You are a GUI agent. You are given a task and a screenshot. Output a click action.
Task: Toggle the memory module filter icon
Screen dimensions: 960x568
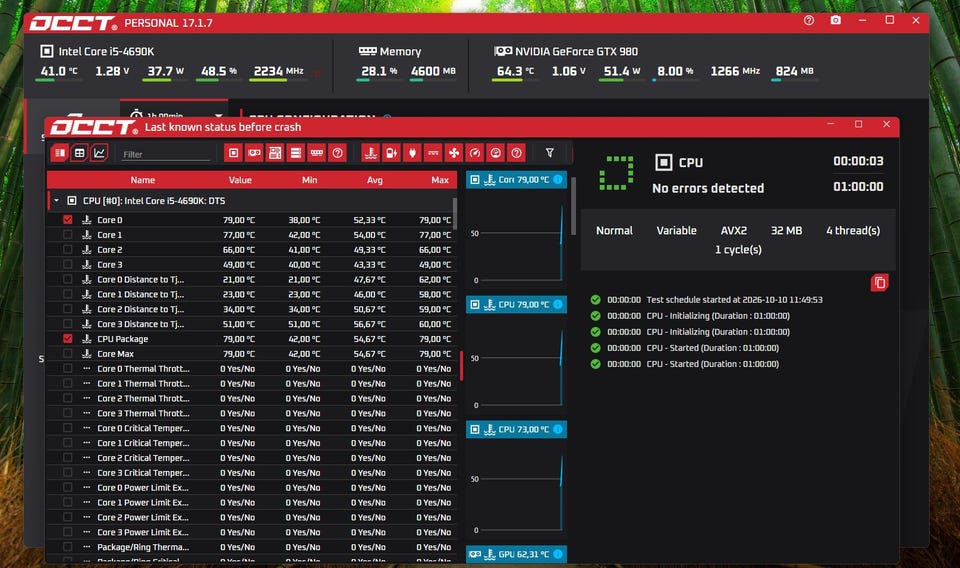(317, 153)
